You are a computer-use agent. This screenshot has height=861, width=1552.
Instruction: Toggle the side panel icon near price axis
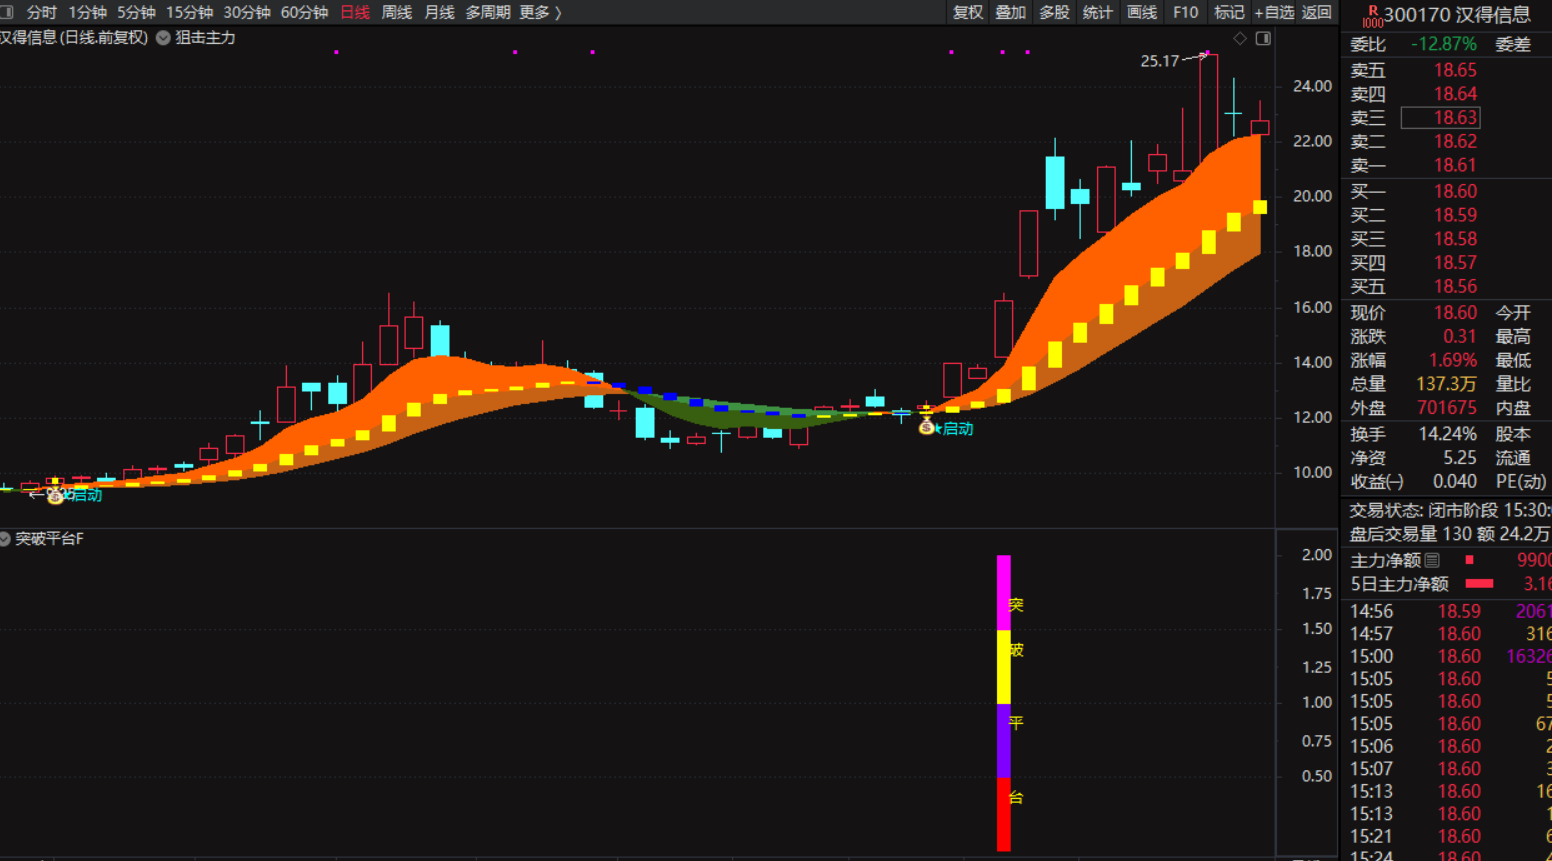[x=1263, y=38]
